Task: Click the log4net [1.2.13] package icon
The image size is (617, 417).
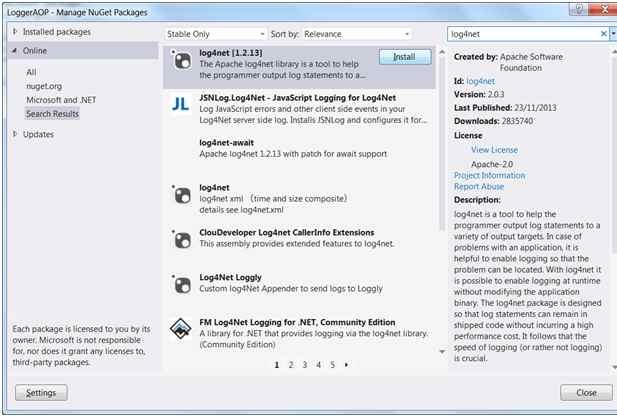Action: point(182,60)
